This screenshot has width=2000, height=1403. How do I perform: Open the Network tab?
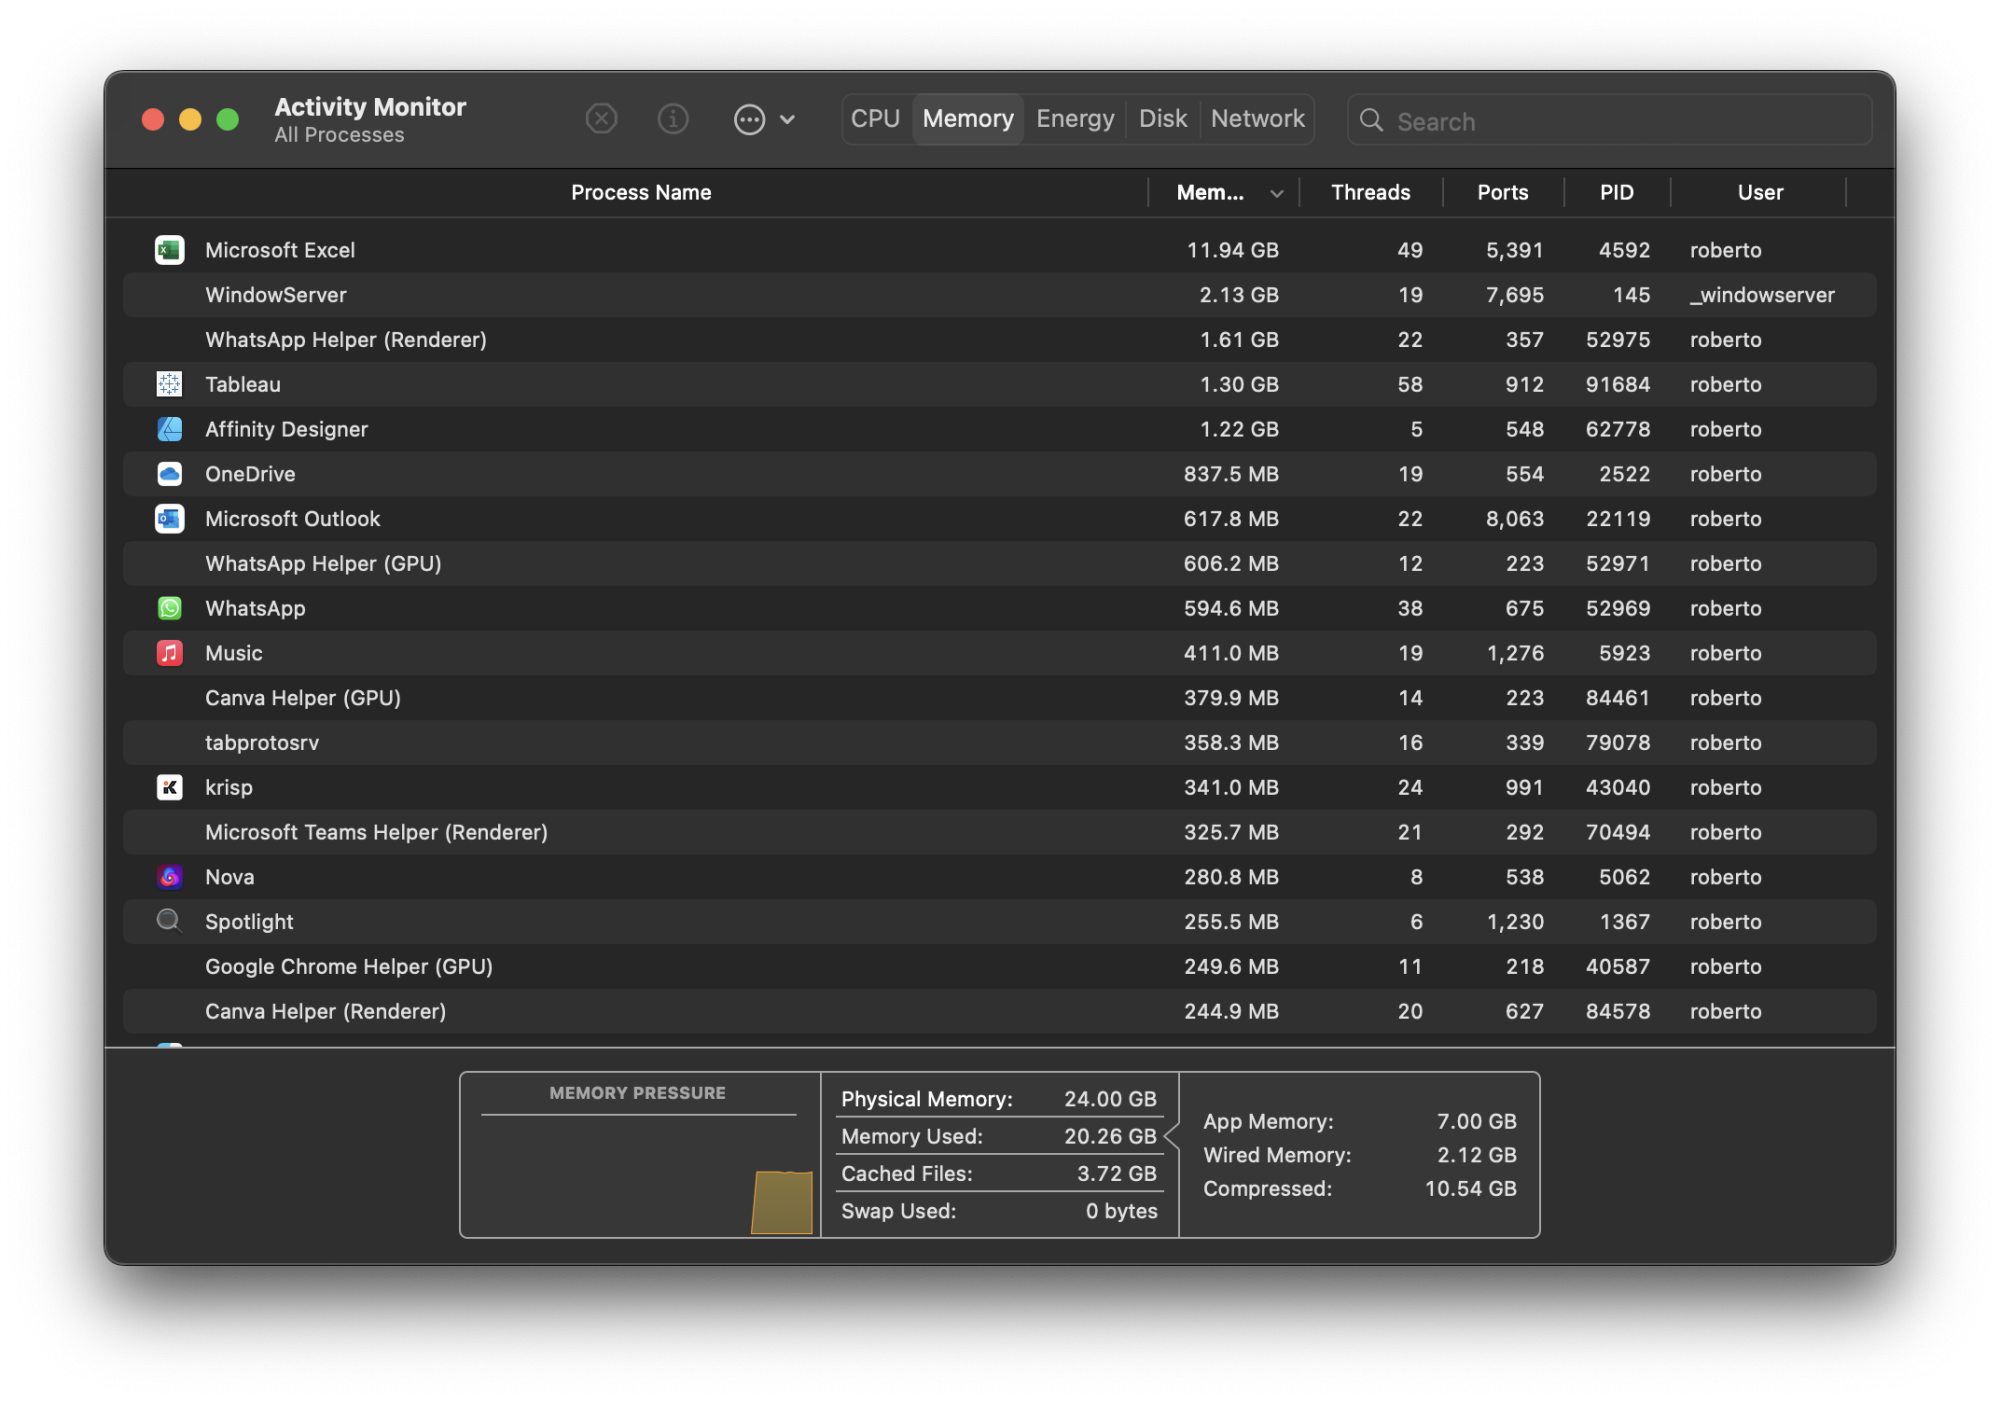point(1257,119)
